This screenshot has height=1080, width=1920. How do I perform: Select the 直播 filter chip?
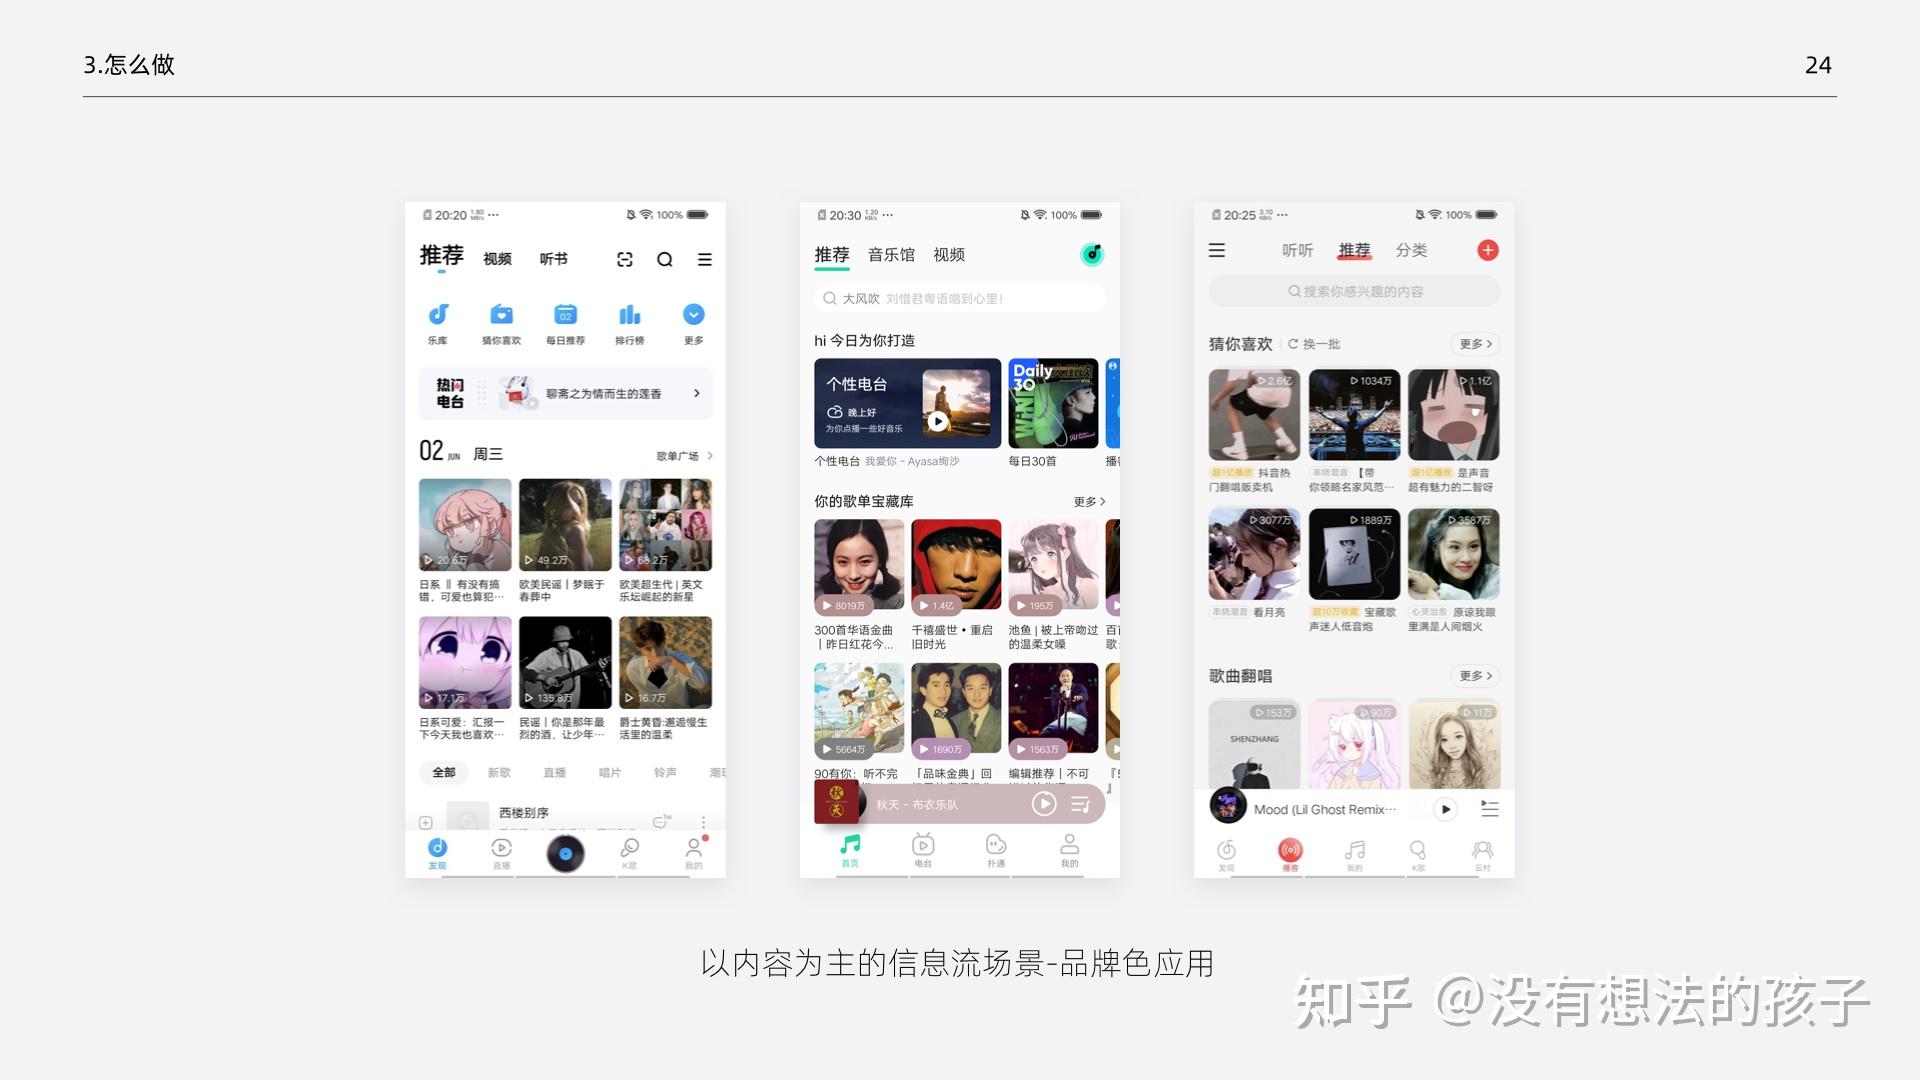point(555,773)
